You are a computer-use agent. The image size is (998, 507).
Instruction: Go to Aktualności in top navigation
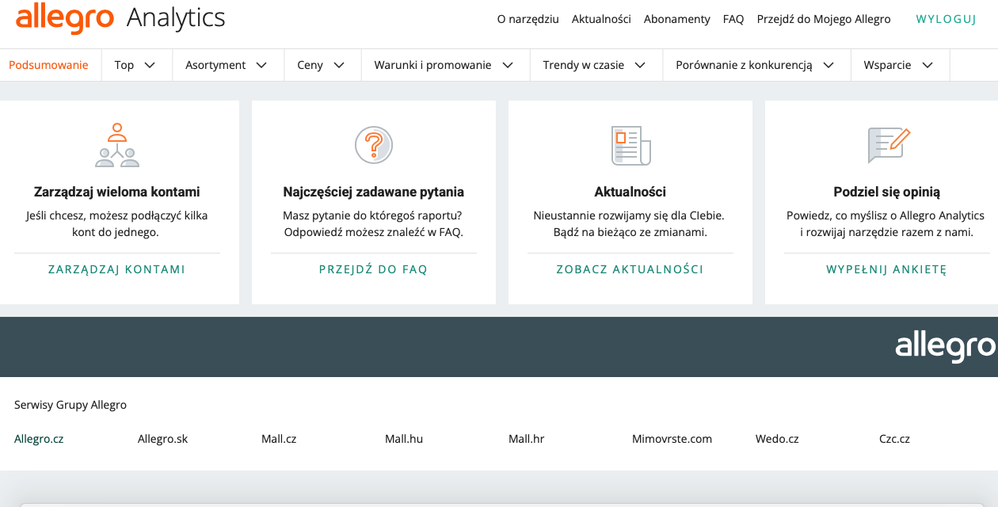(601, 19)
